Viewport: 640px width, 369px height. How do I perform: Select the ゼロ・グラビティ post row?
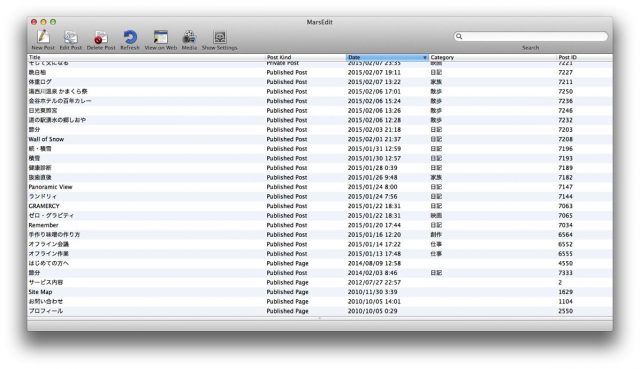pyautogui.click(x=320, y=216)
